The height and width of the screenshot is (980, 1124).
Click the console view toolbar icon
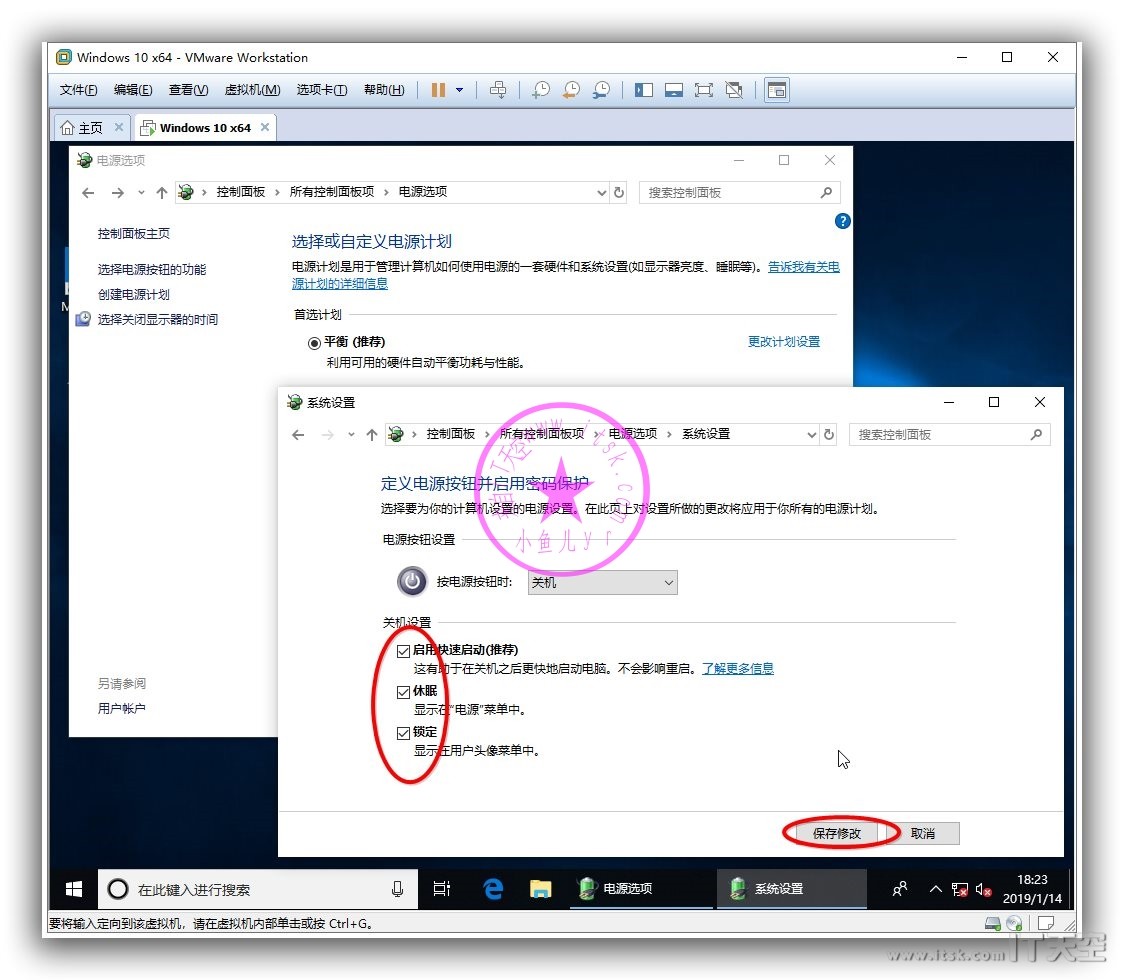pyautogui.click(x=777, y=90)
